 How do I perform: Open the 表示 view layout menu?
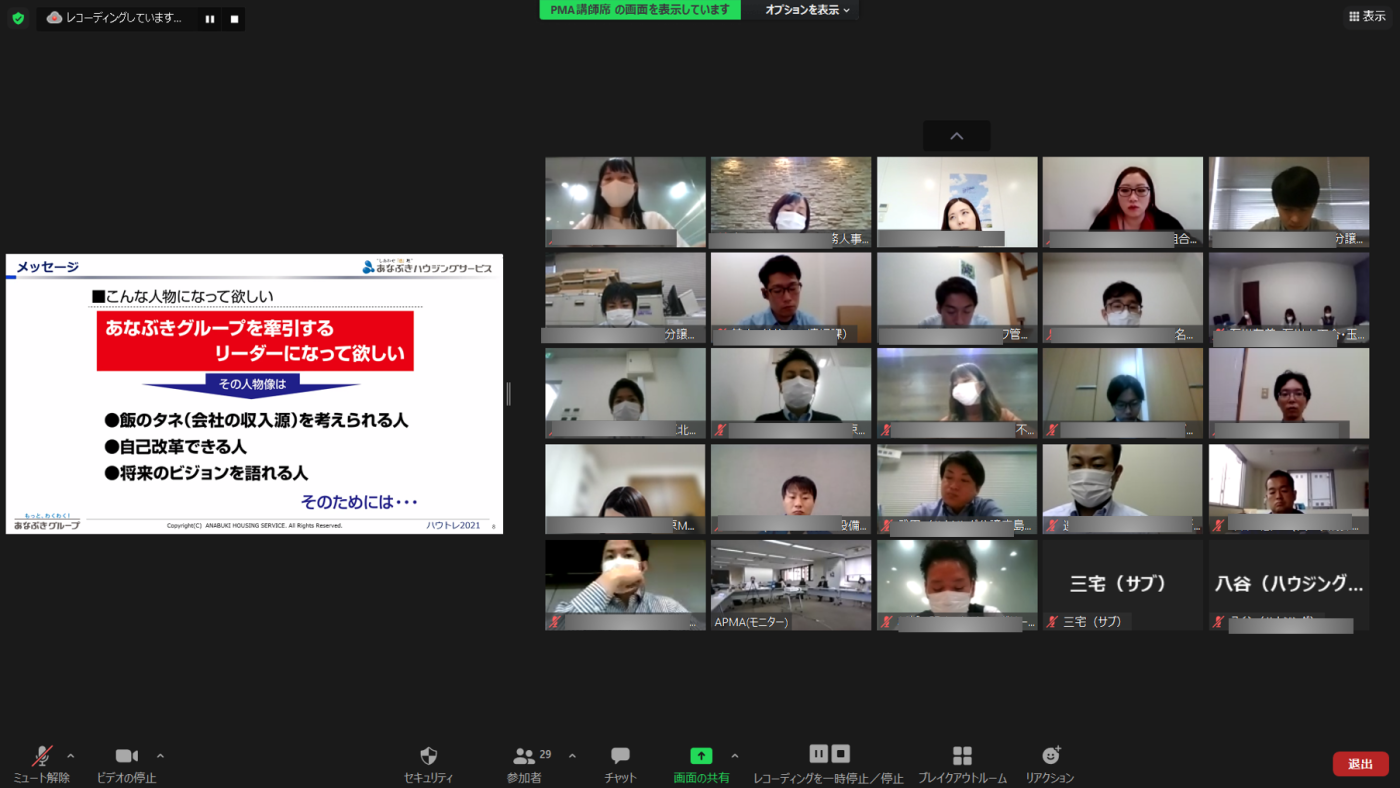pos(1367,16)
